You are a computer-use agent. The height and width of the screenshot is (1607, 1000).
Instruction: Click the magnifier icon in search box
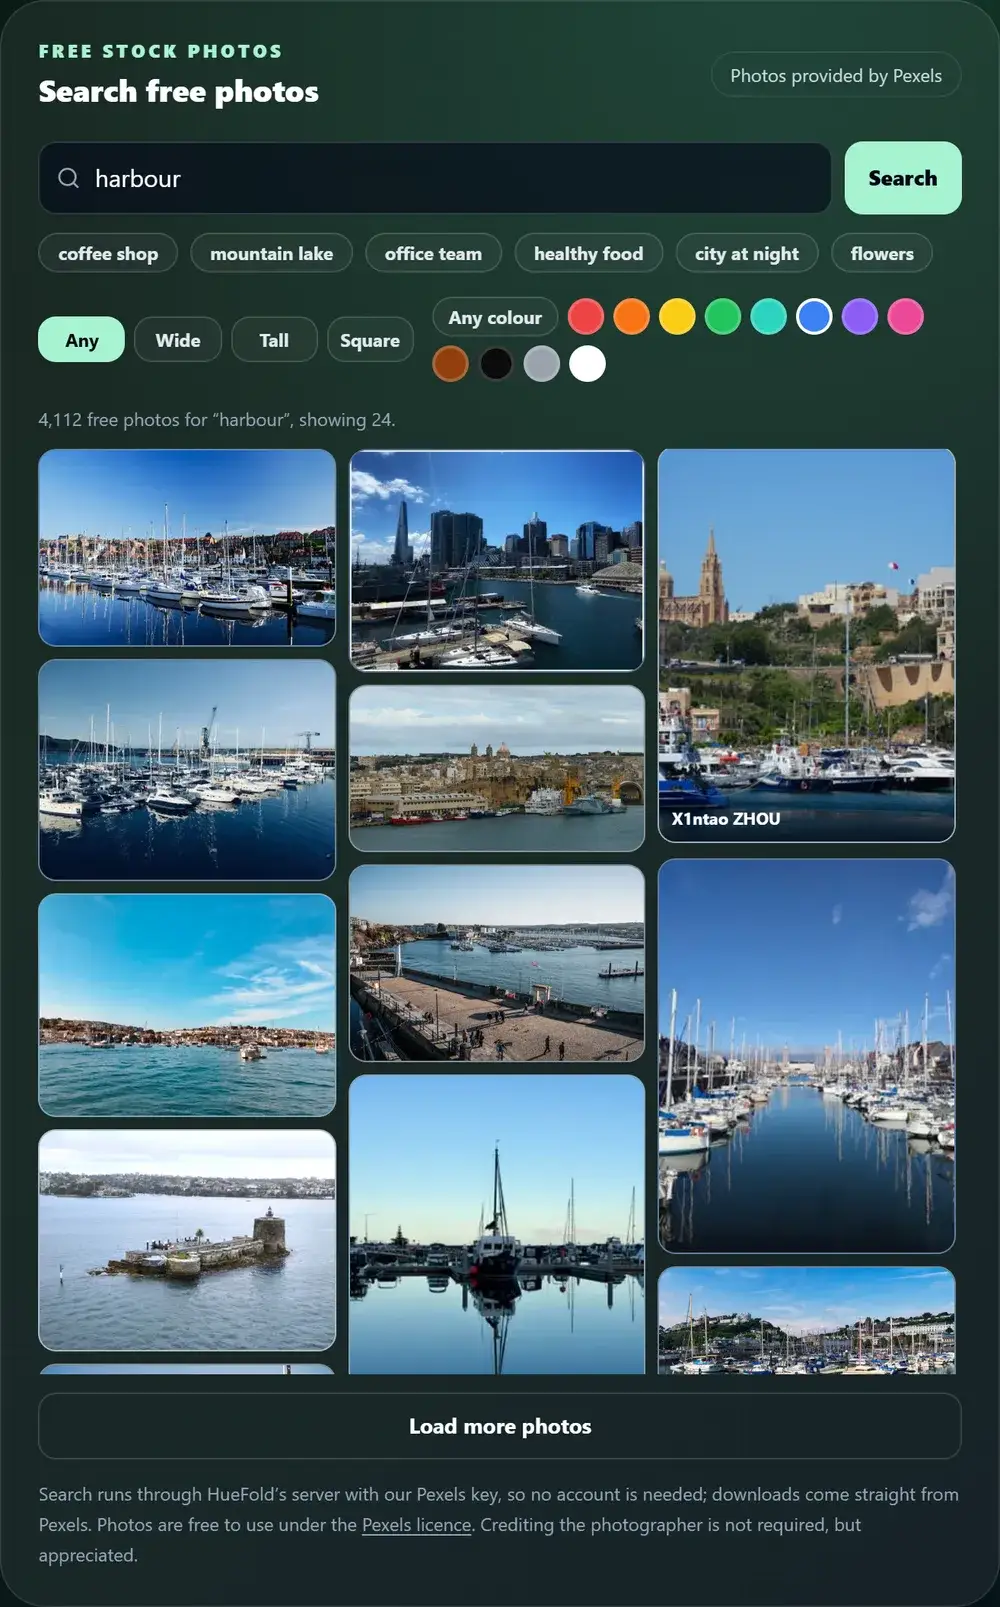click(68, 178)
